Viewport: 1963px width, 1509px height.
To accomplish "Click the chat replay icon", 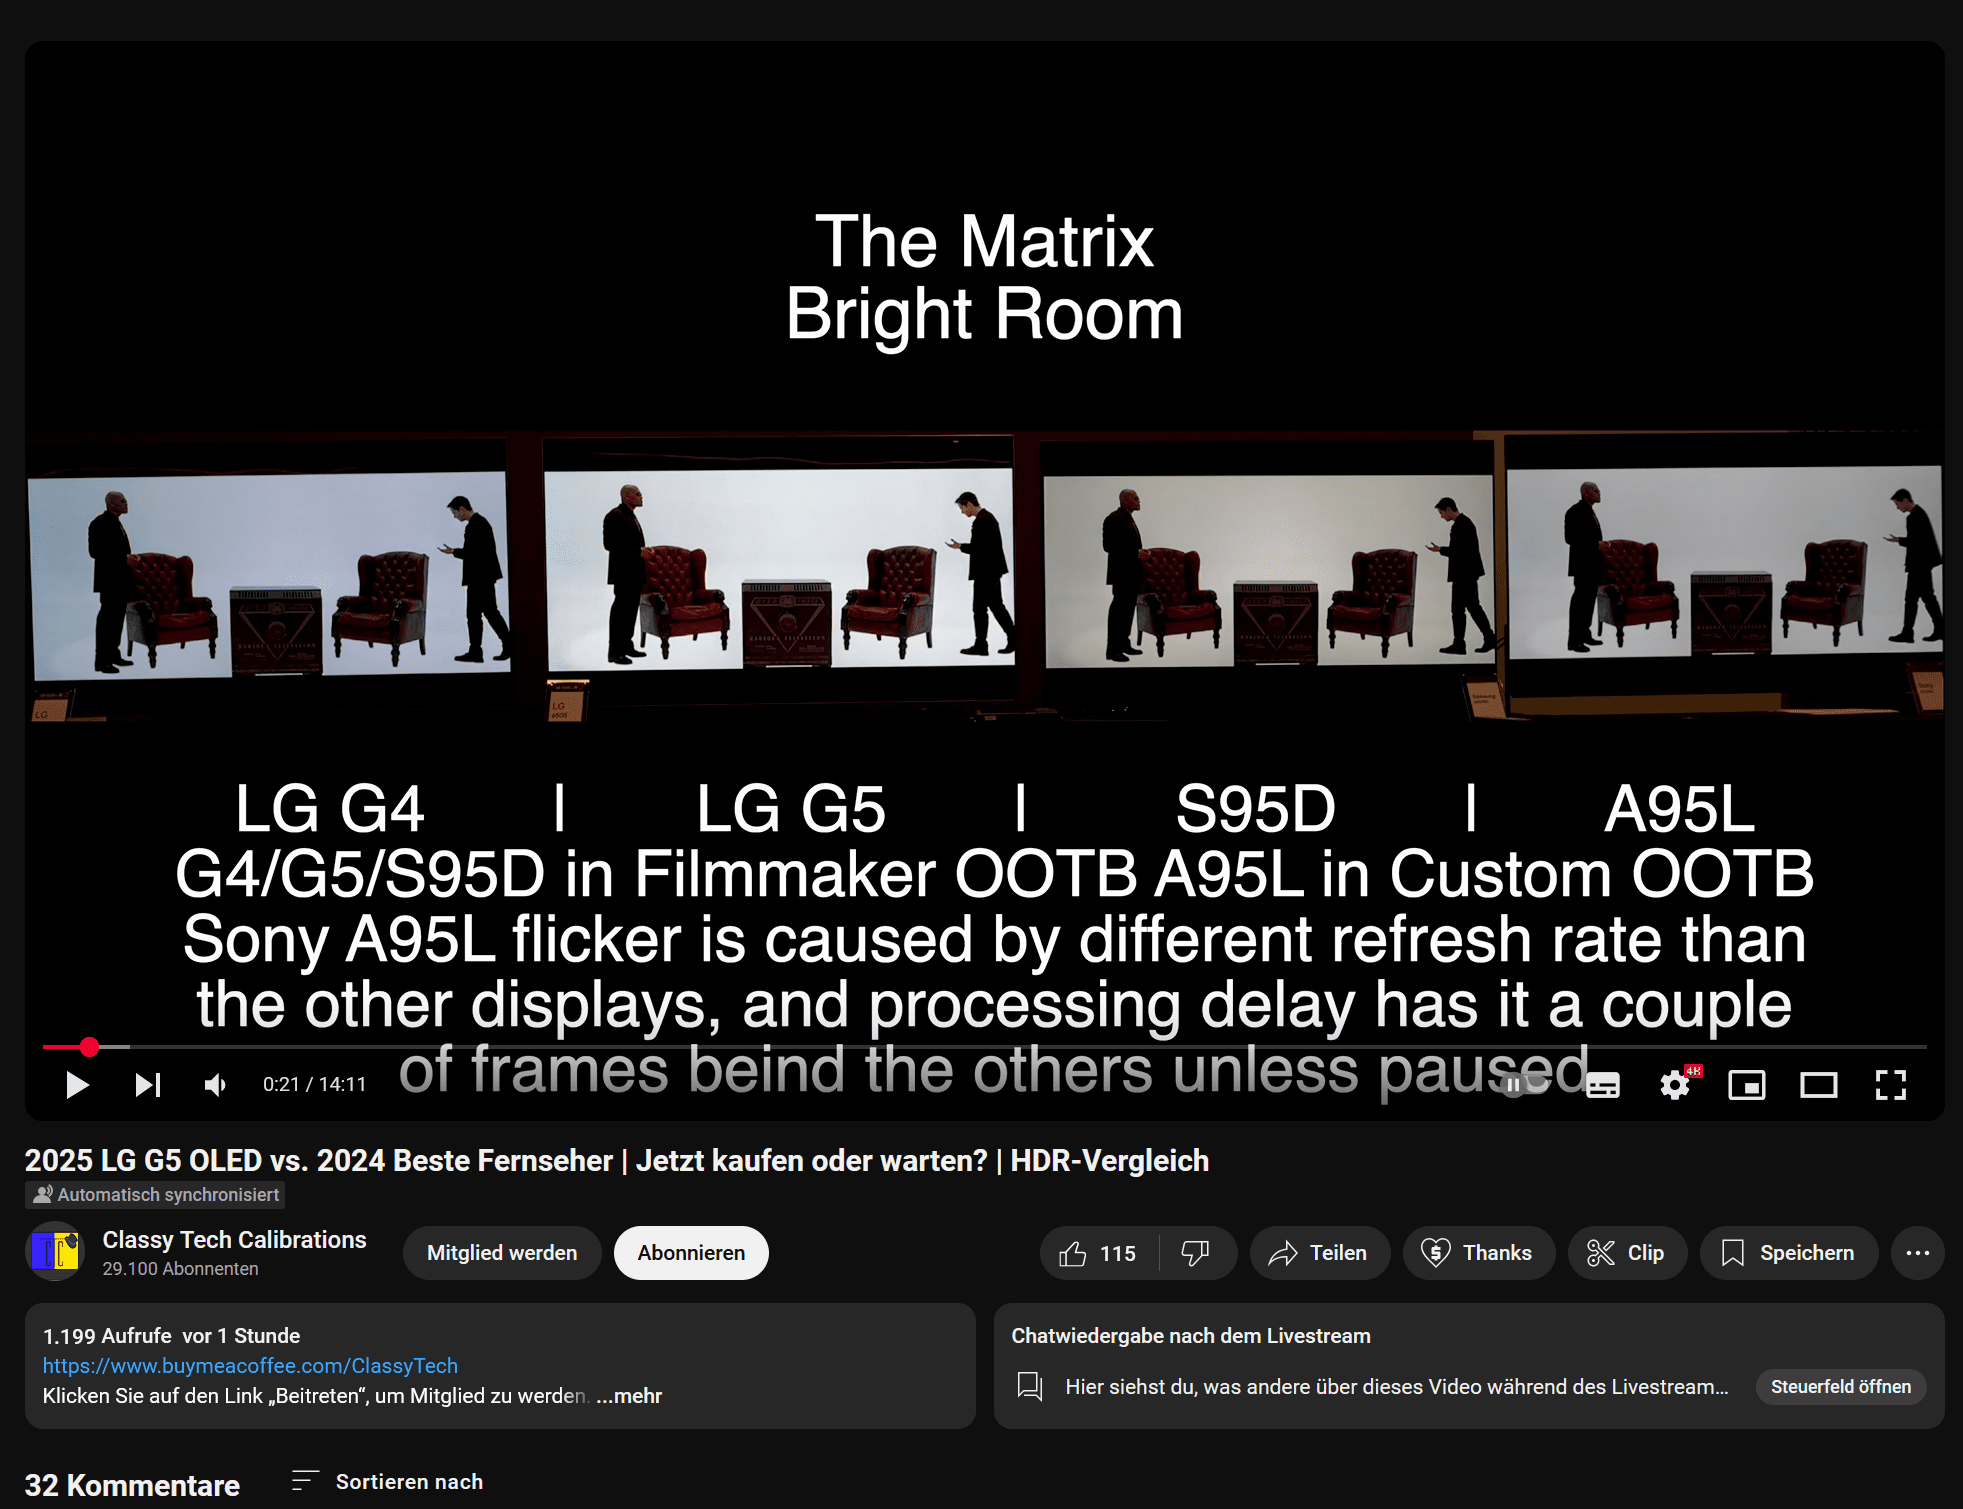I will point(1030,1387).
